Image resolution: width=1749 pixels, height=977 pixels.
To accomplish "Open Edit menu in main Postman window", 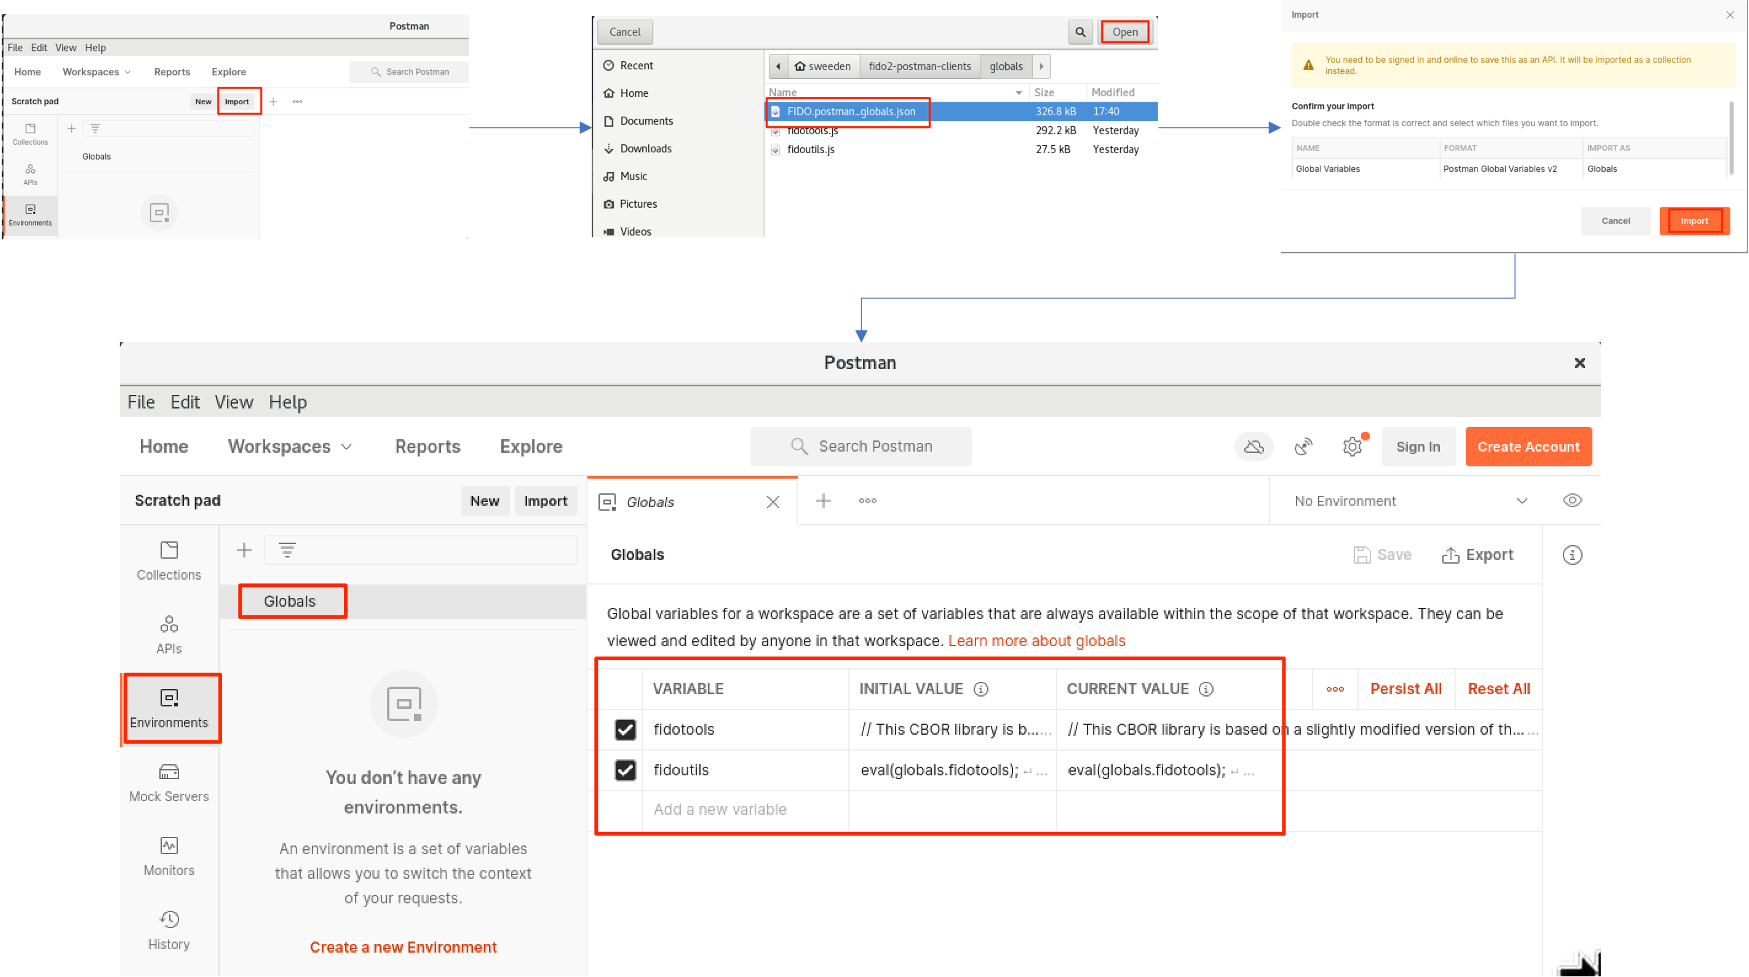I will click(185, 402).
